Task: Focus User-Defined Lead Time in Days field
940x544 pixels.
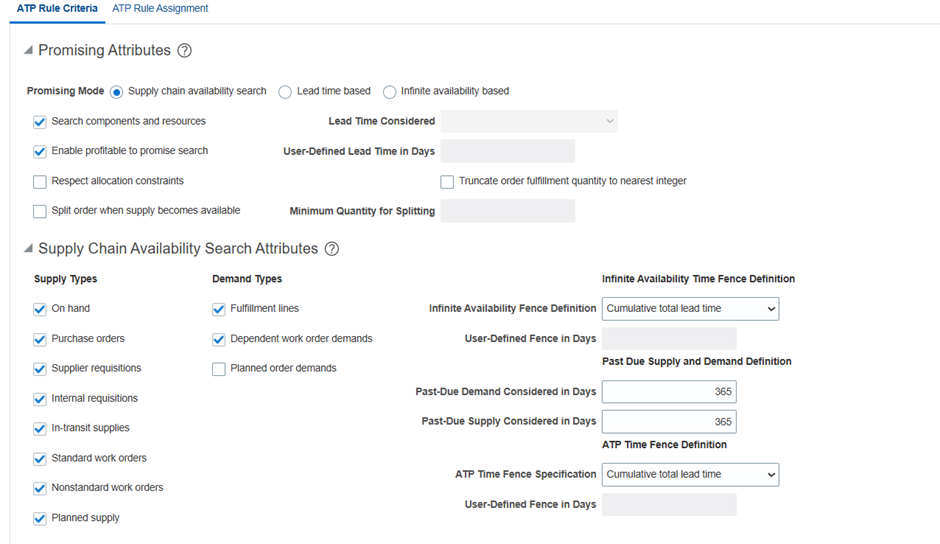Action: pyautogui.click(x=508, y=151)
